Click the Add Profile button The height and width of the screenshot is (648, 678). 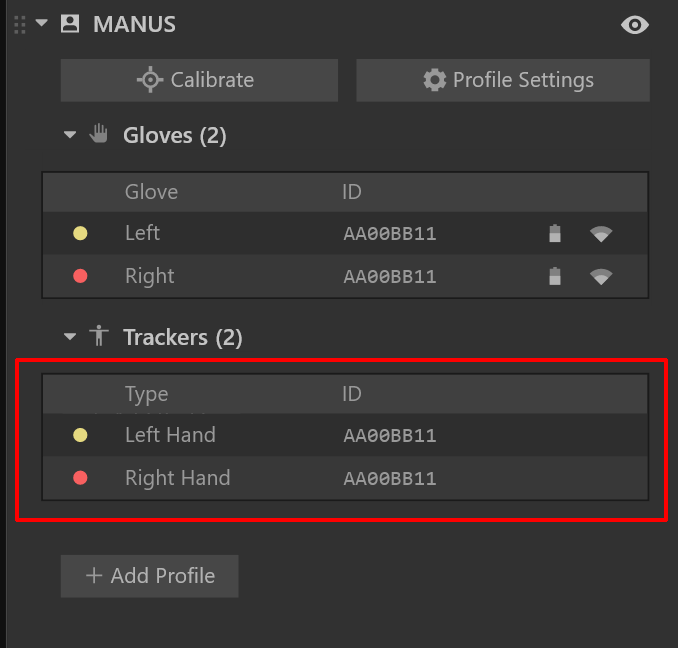pyautogui.click(x=150, y=576)
